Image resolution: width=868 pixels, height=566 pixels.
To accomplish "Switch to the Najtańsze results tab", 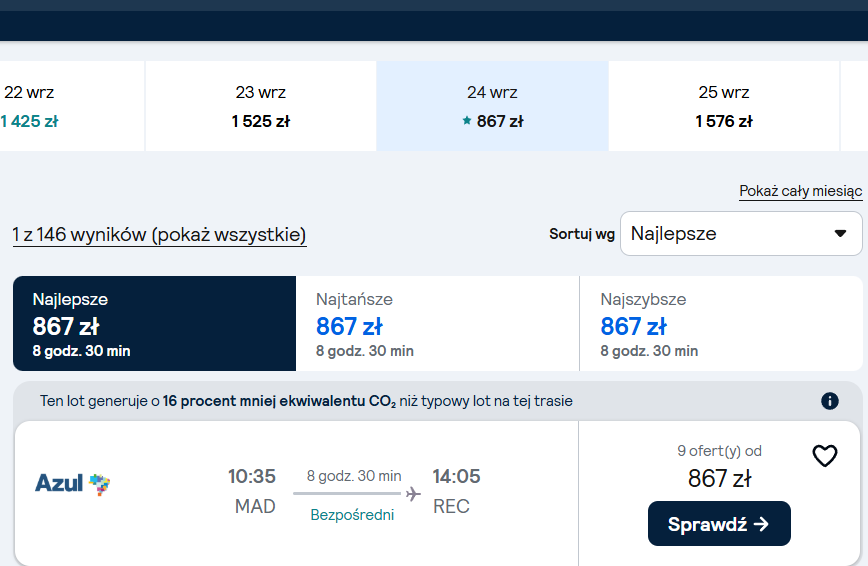I will coord(437,323).
